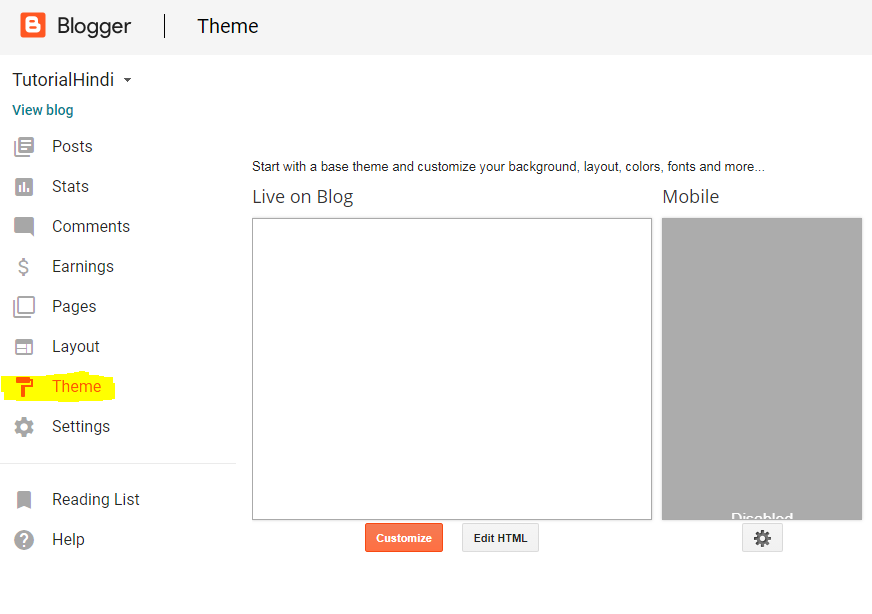The height and width of the screenshot is (614, 872).
Task: Click the 'Start with a base theme' description
Action: (508, 167)
